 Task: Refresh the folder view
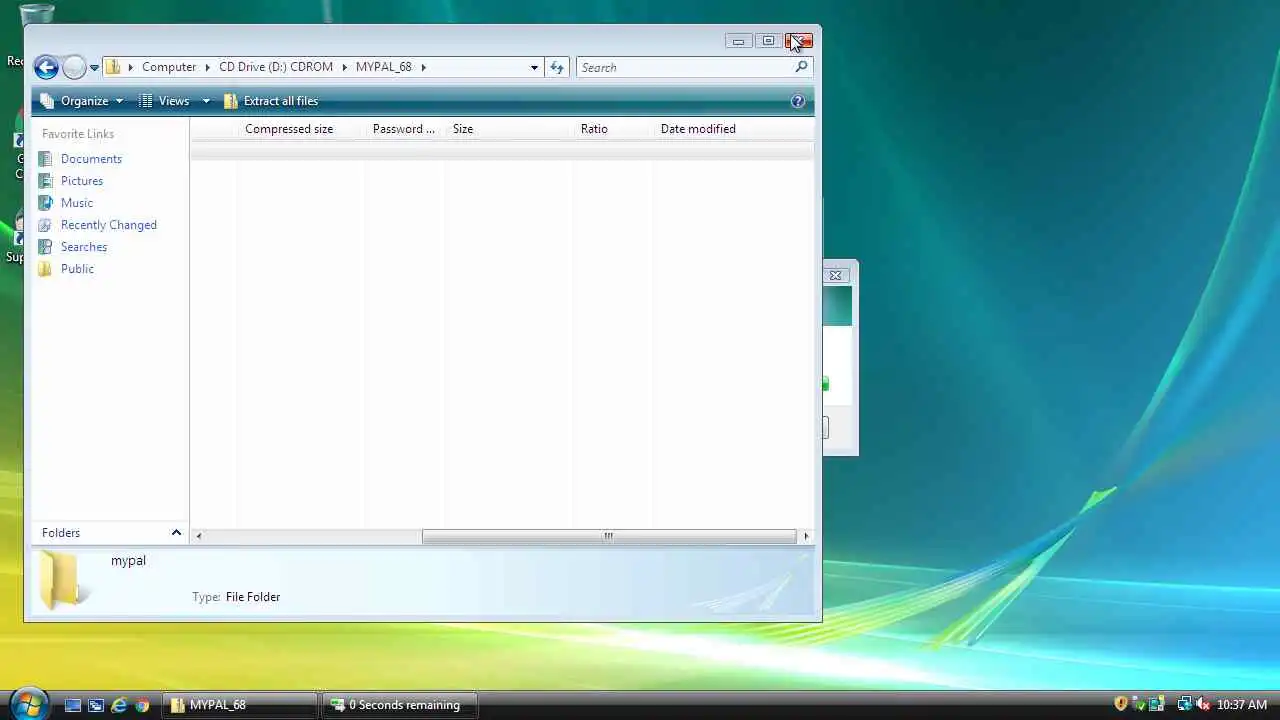click(557, 67)
